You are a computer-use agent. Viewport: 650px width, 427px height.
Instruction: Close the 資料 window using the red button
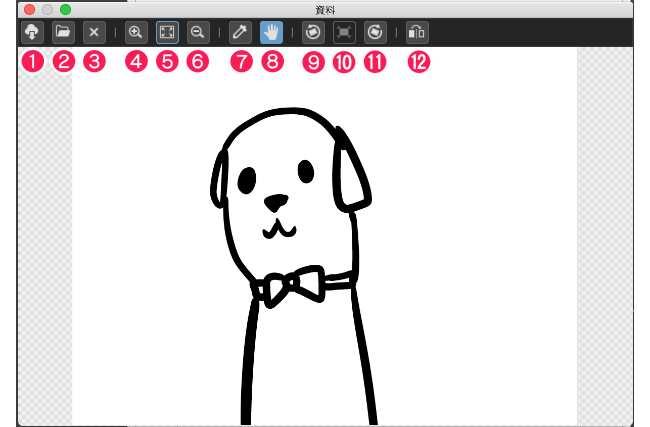(x=29, y=9)
